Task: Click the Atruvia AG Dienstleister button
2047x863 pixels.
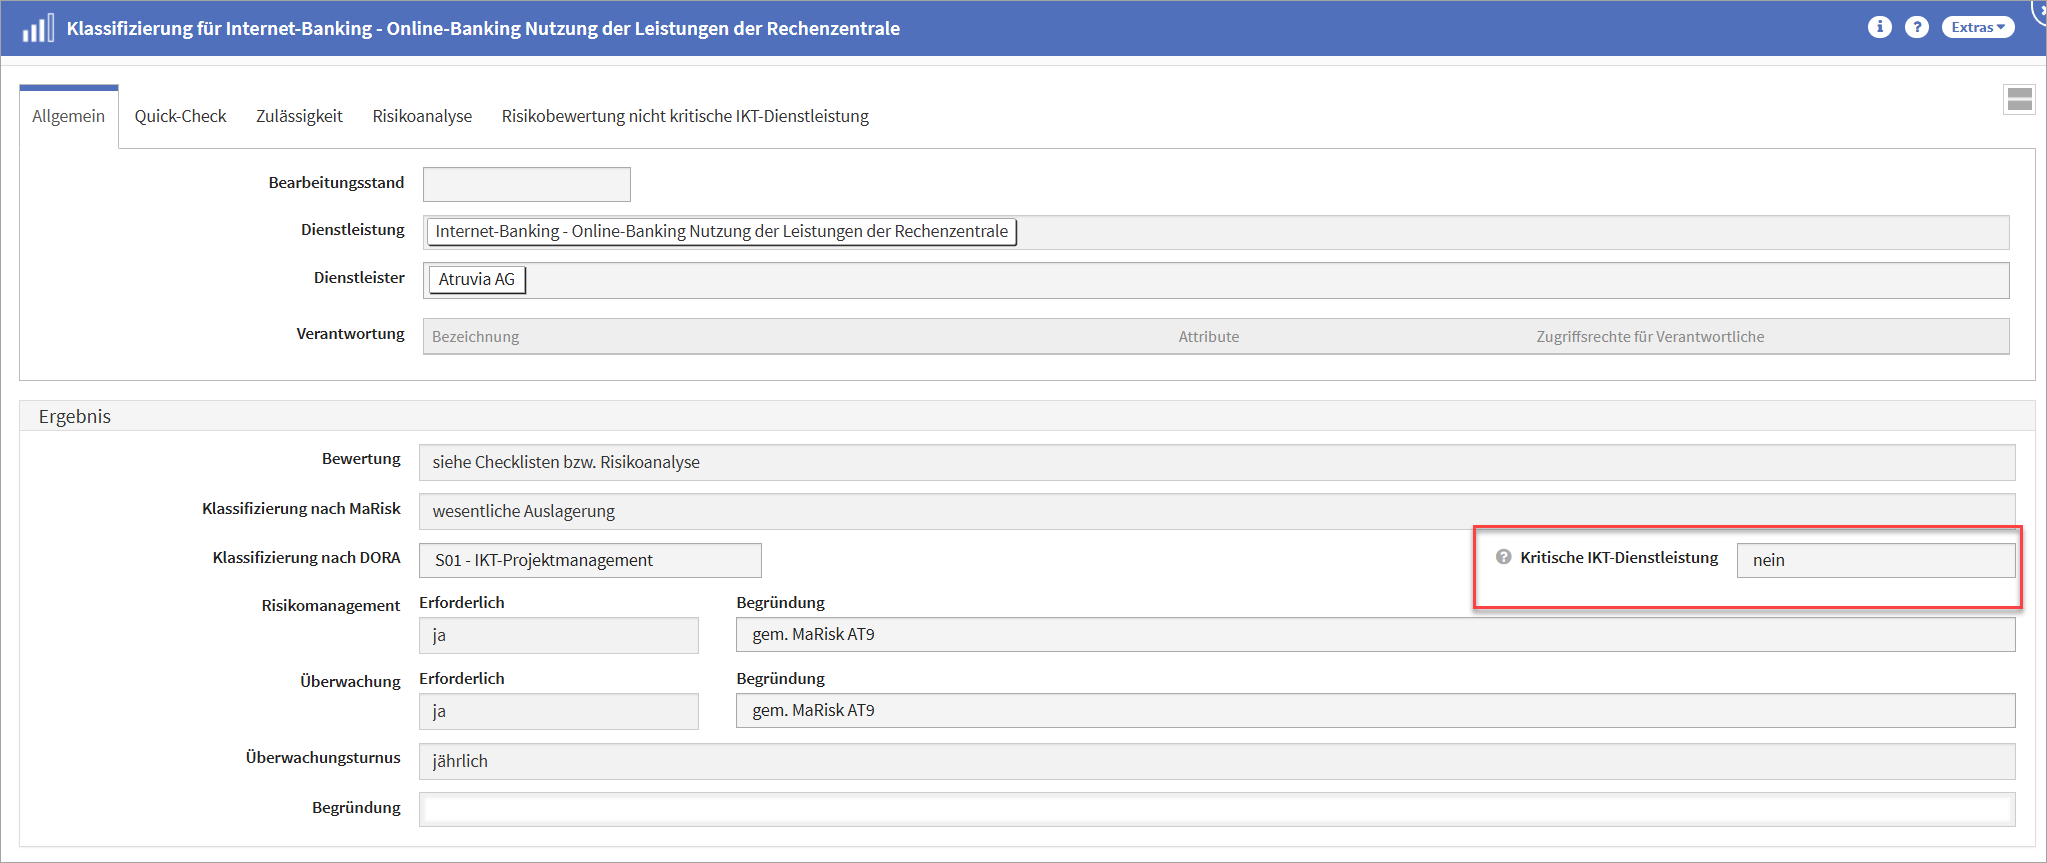Action: tap(476, 279)
